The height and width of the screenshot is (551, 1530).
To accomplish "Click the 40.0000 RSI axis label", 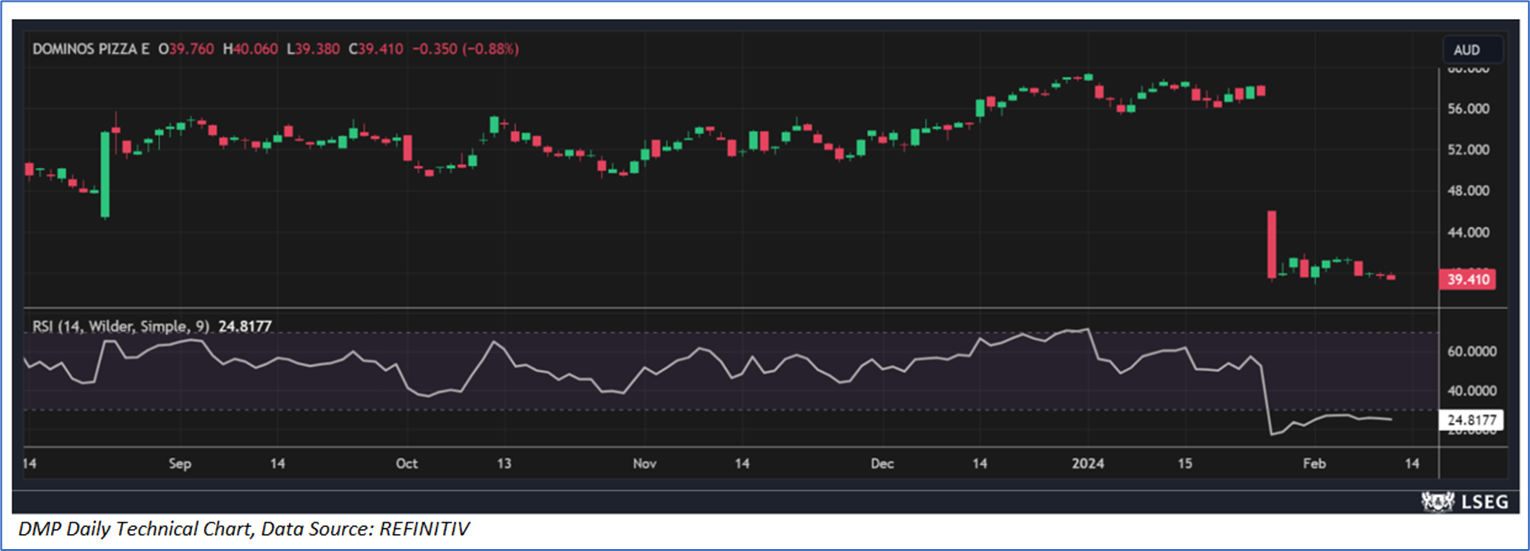I will (1471, 391).
